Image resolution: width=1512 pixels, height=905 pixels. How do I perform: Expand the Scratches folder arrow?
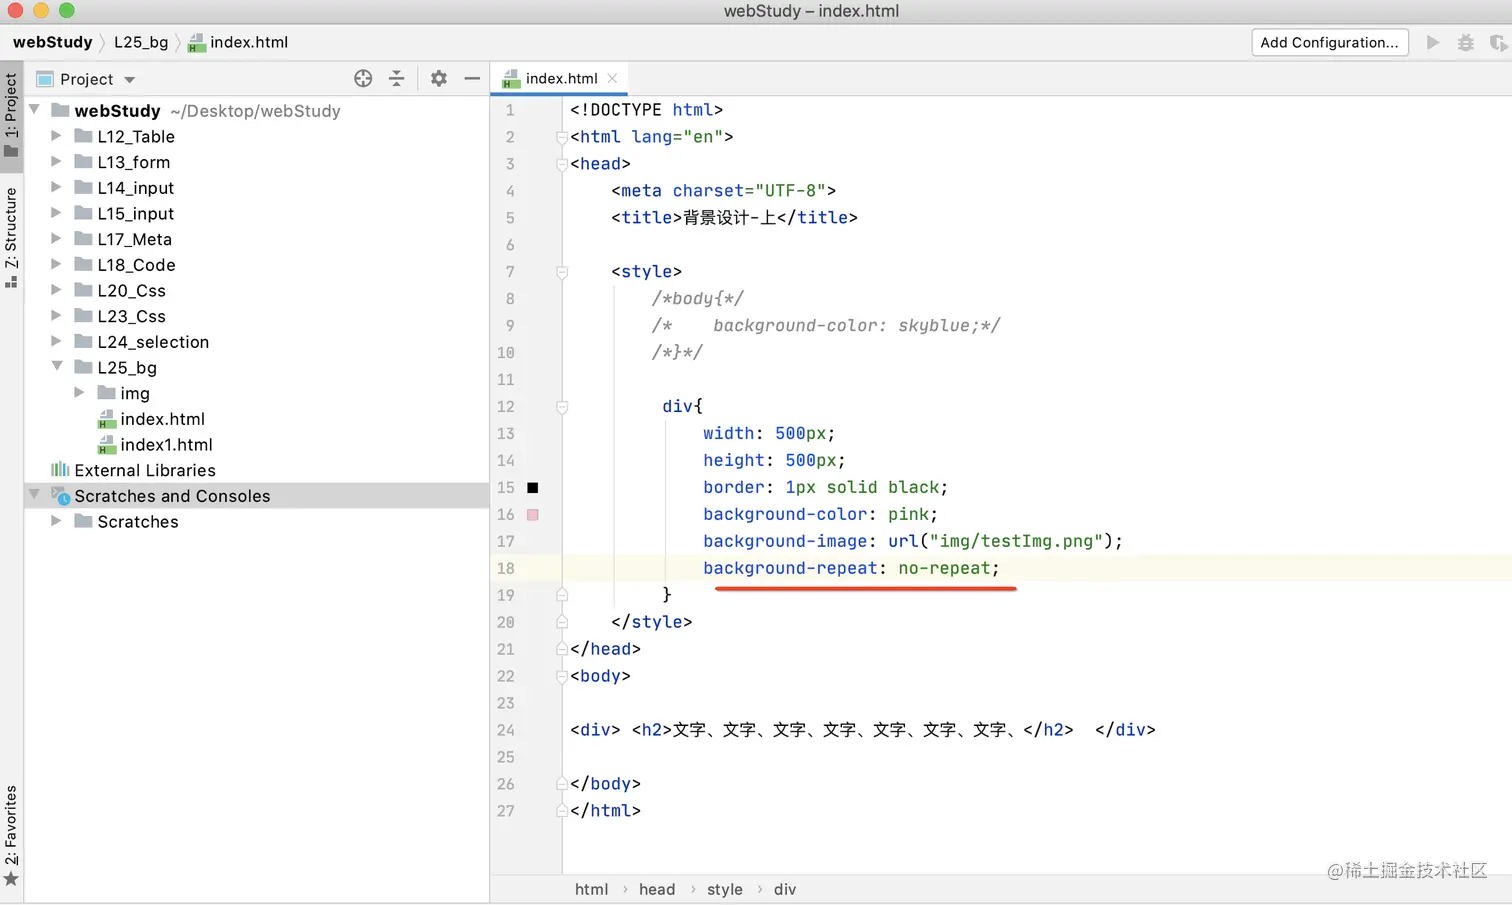click(56, 521)
